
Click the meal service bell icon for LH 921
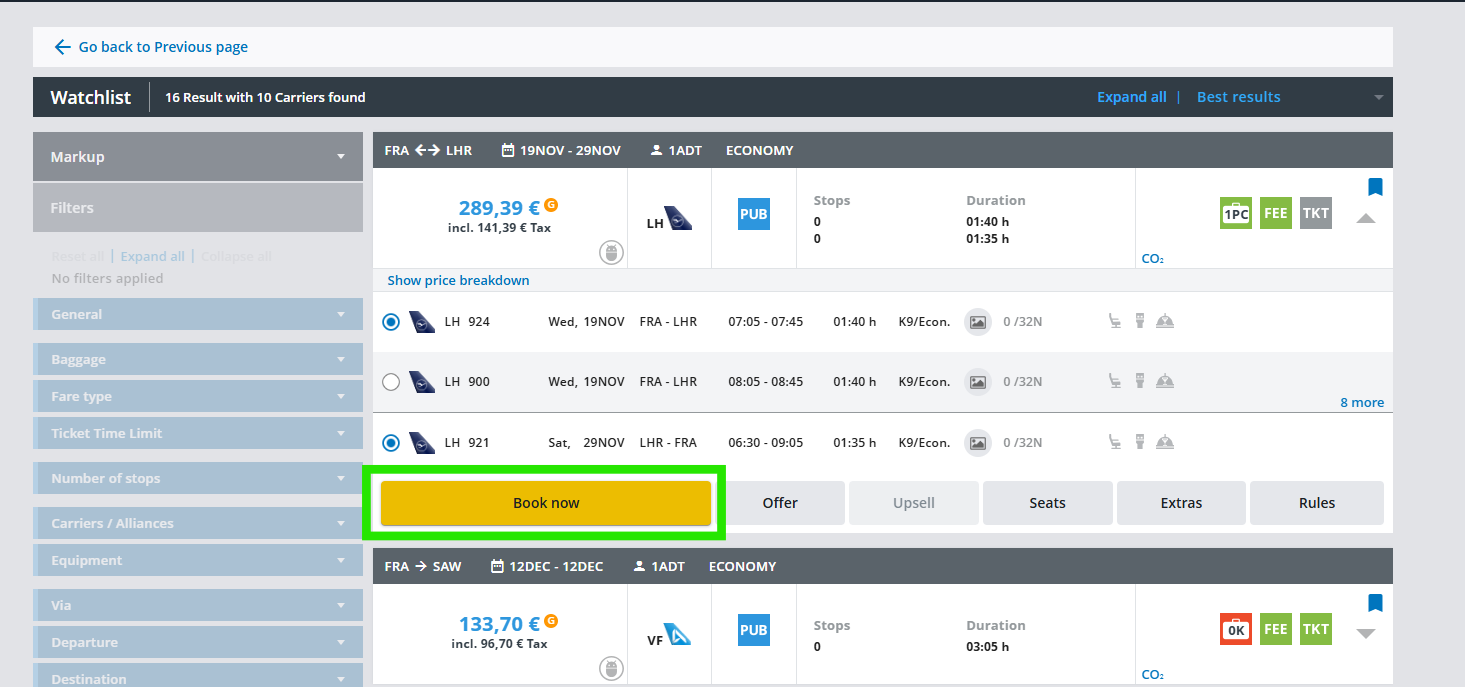(x=1164, y=442)
